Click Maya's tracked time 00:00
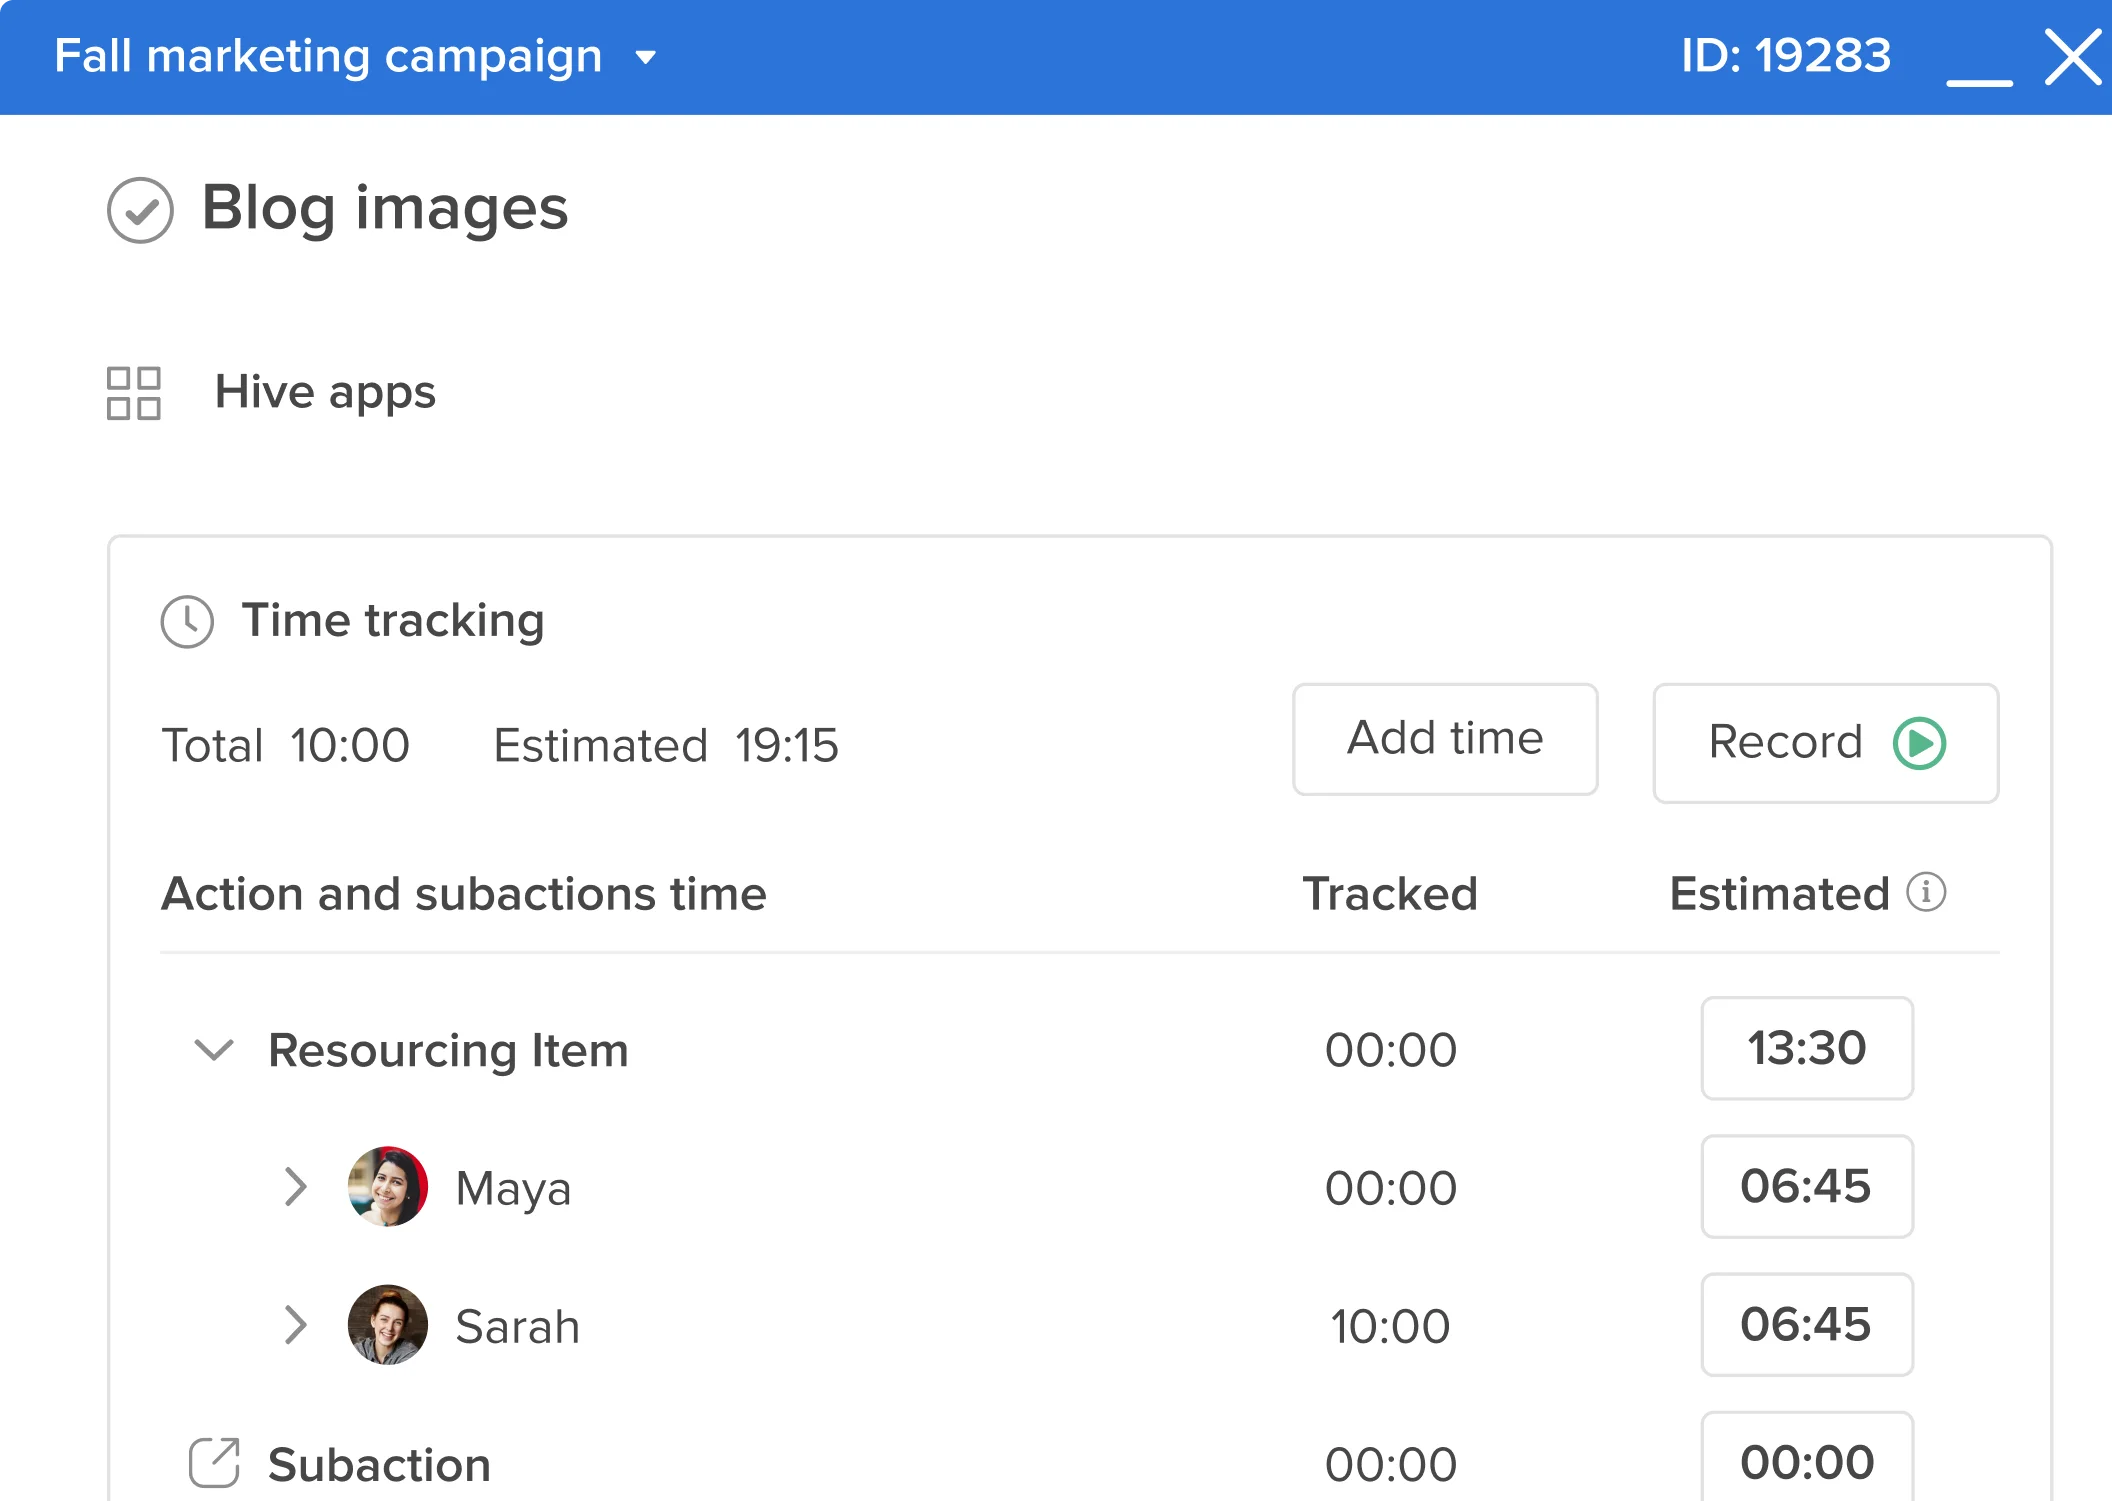This screenshot has width=2112, height=1501. (1390, 1188)
